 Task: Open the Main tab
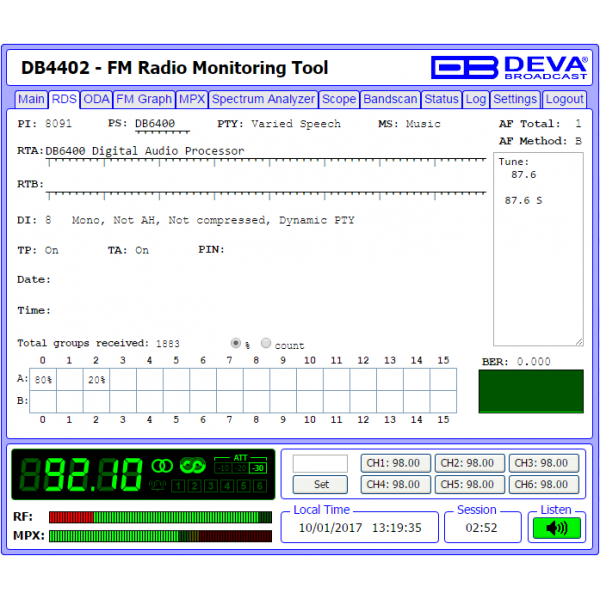pos(31,99)
